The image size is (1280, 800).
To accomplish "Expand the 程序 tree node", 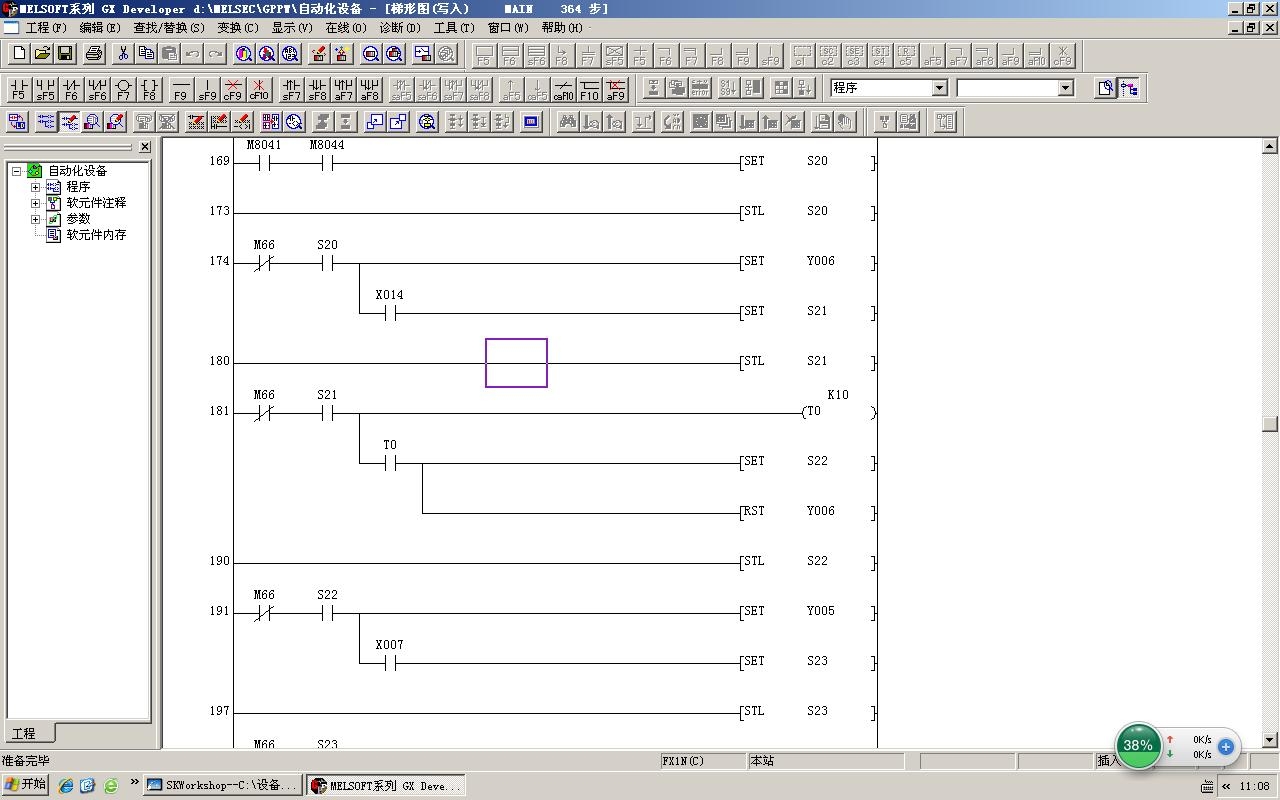I will click(x=35, y=187).
